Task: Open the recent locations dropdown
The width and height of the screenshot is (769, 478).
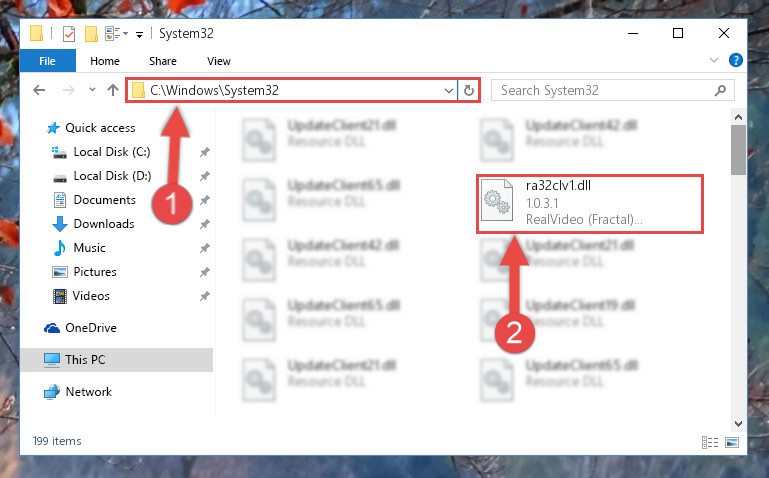Action: click(x=92, y=90)
